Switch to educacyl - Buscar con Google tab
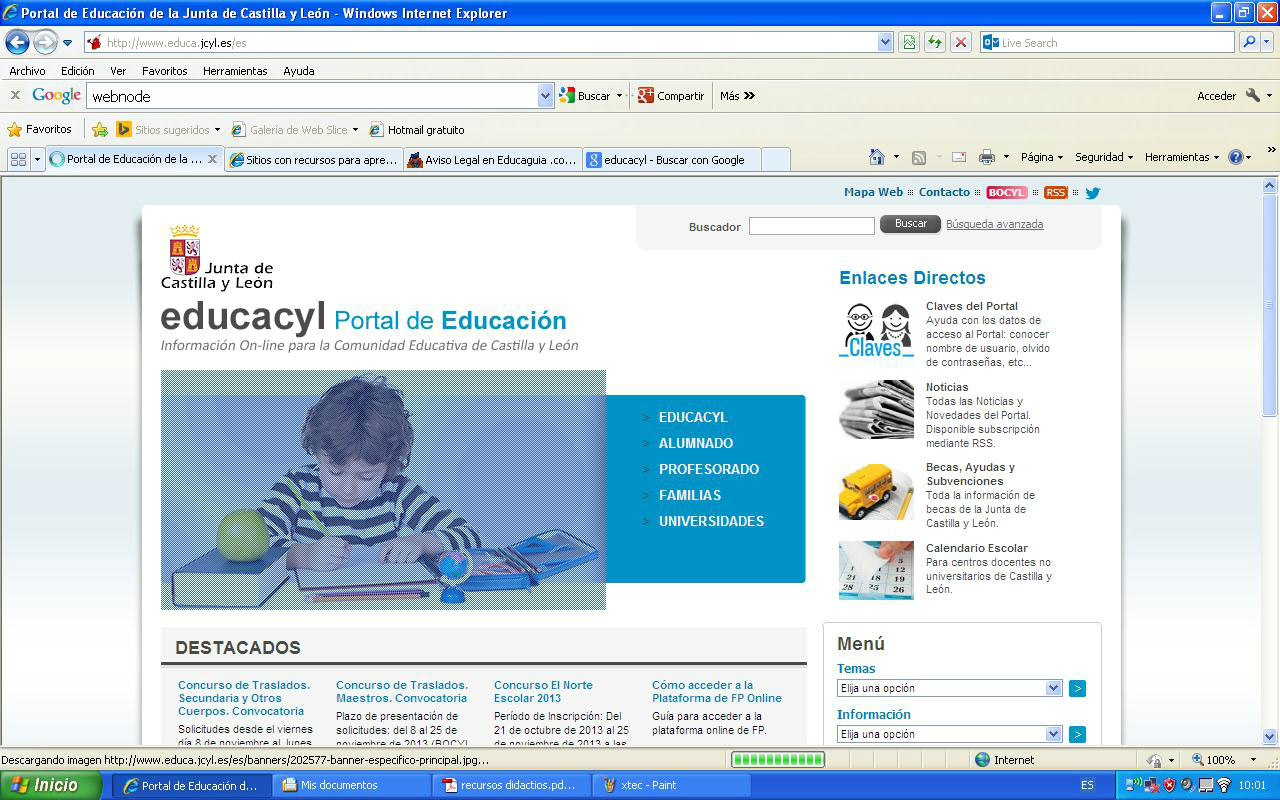Image resolution: width=1280 pixels, height=800 pixels. point(673,160)
